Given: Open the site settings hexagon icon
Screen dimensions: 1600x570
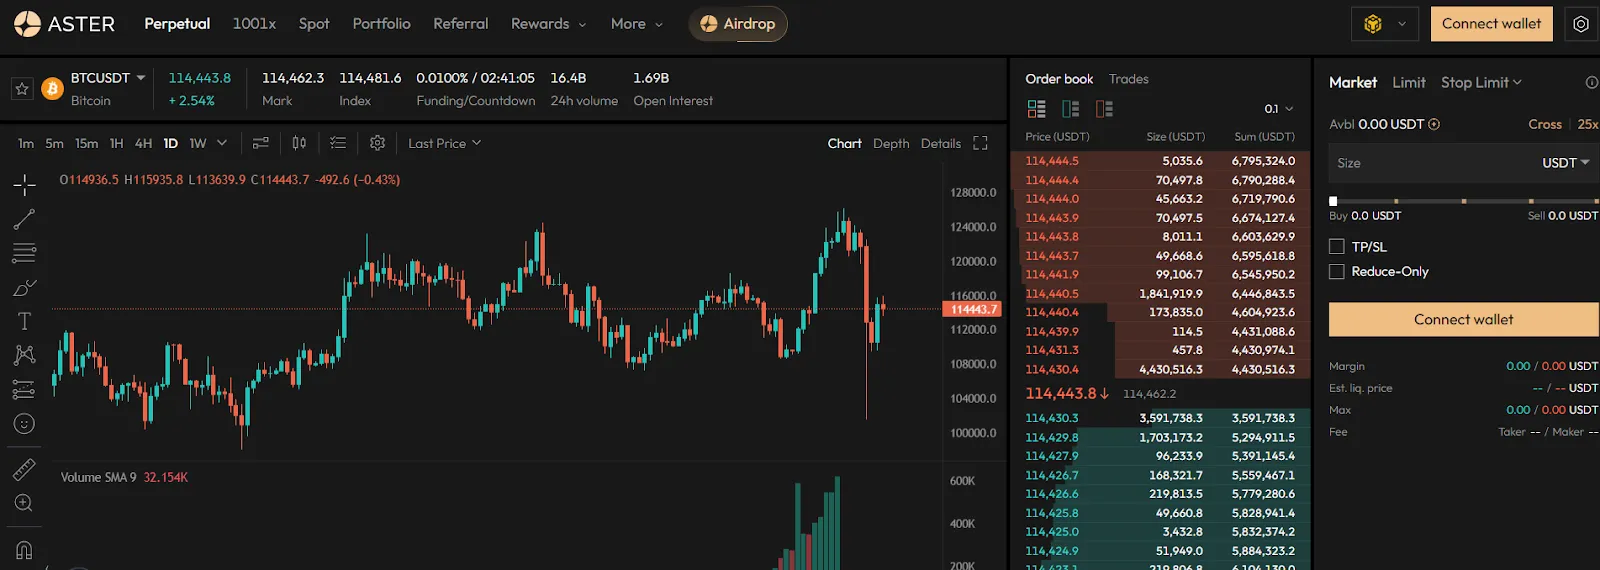Looking at the screenshot, I should pos(1581,24).
